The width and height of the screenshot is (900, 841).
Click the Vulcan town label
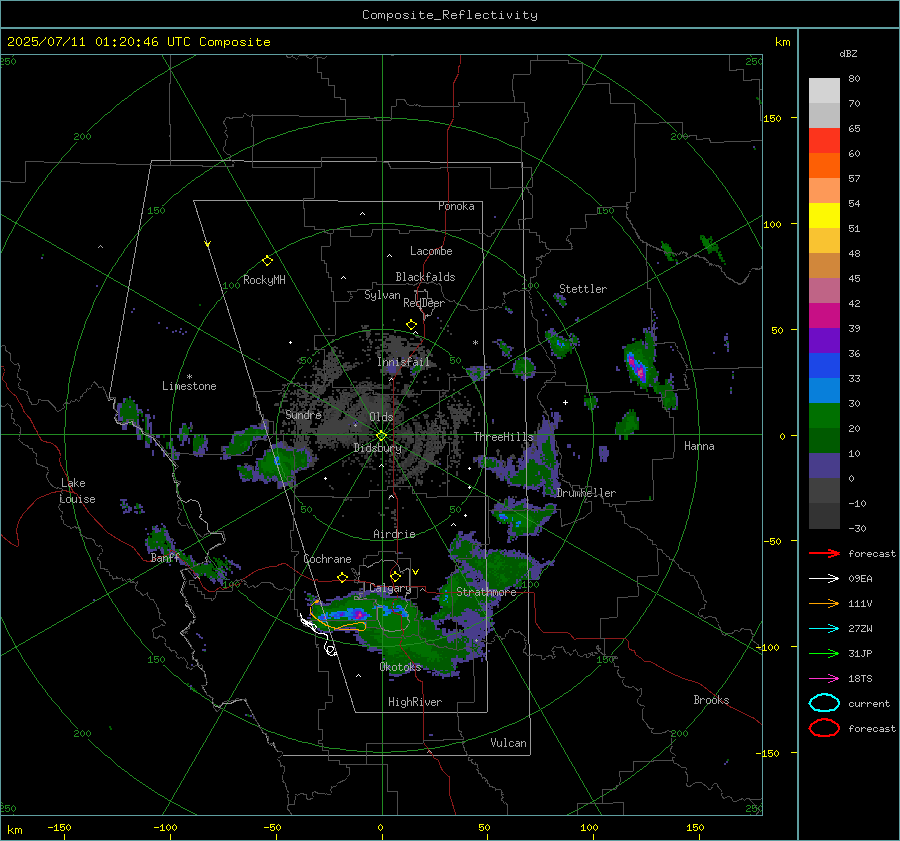tap(508, 743)
